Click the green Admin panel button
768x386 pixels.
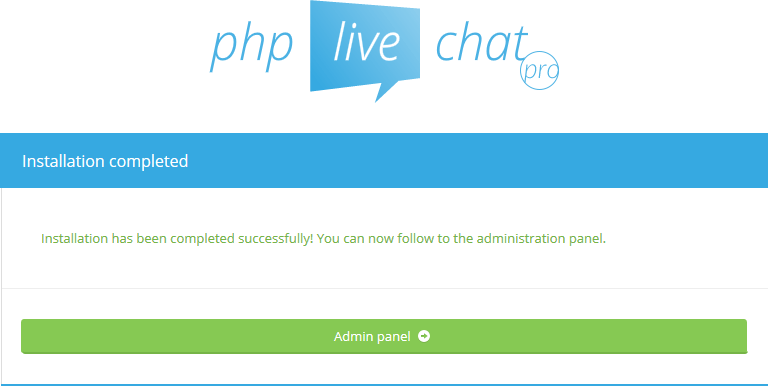pyautogui.click(x=384, y=336)
